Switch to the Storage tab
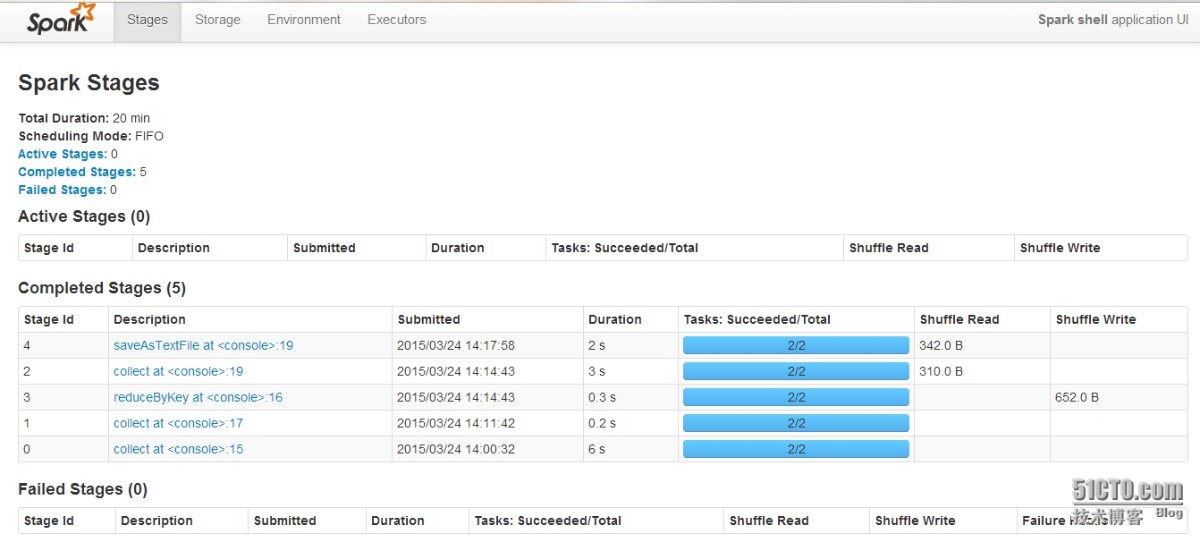1200x542 pixels. [x=217, y=20]
